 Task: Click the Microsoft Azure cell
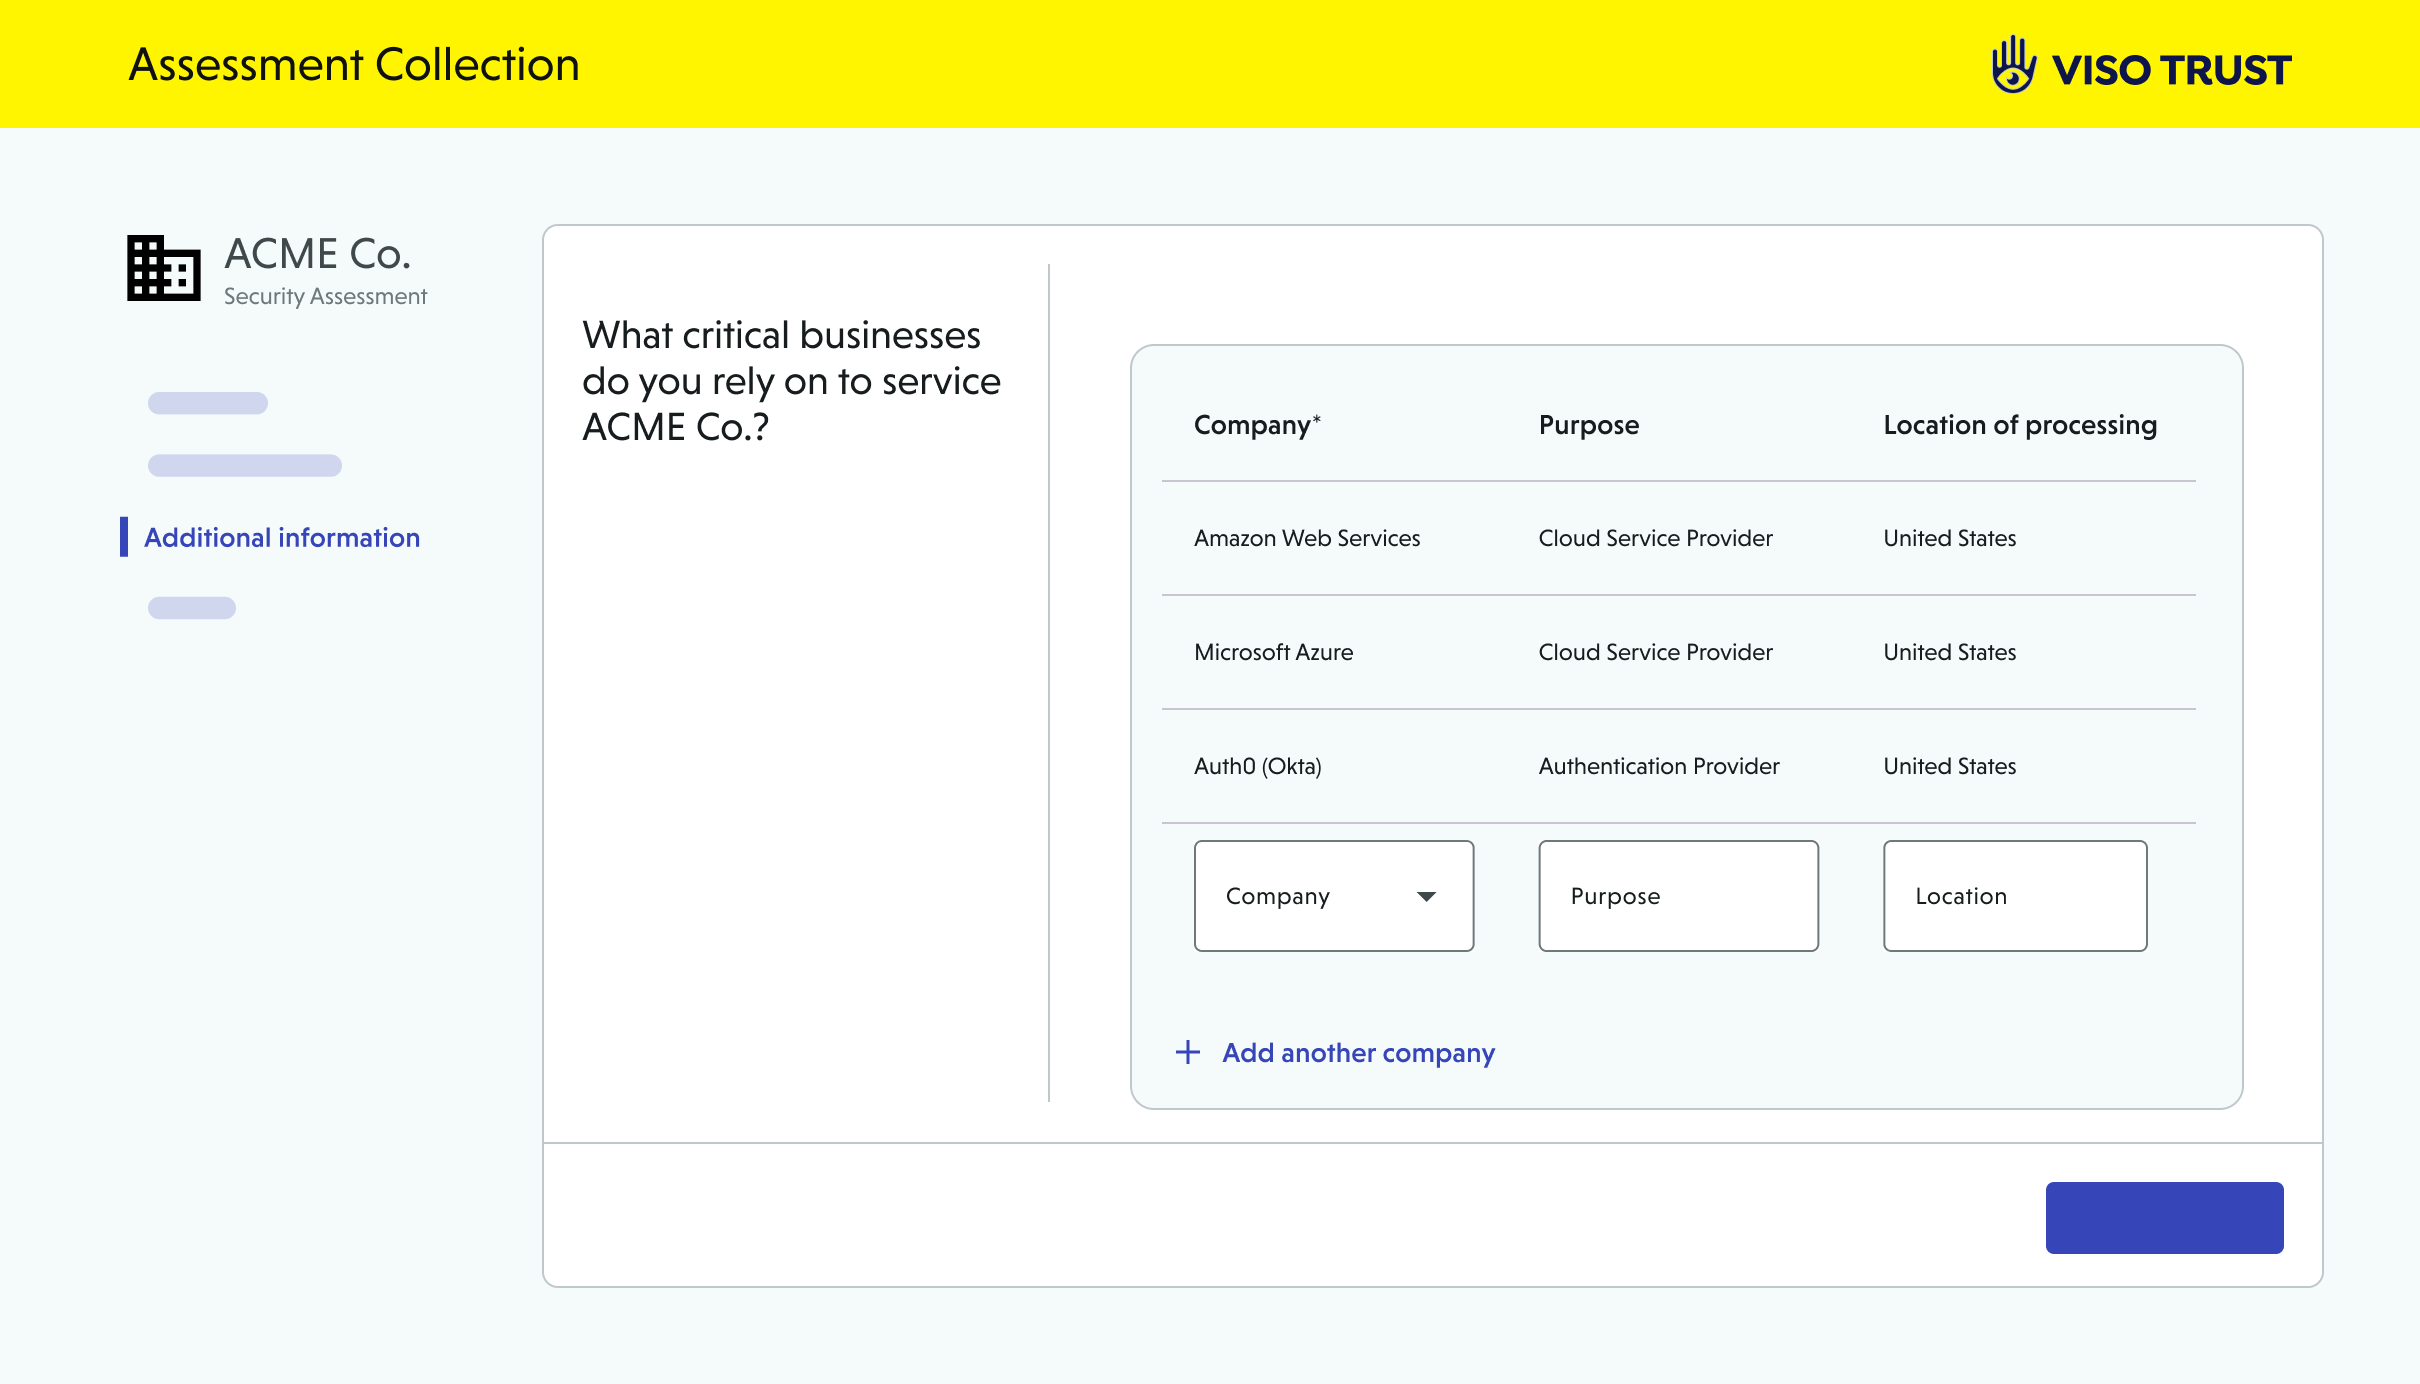pos(1273,652)
